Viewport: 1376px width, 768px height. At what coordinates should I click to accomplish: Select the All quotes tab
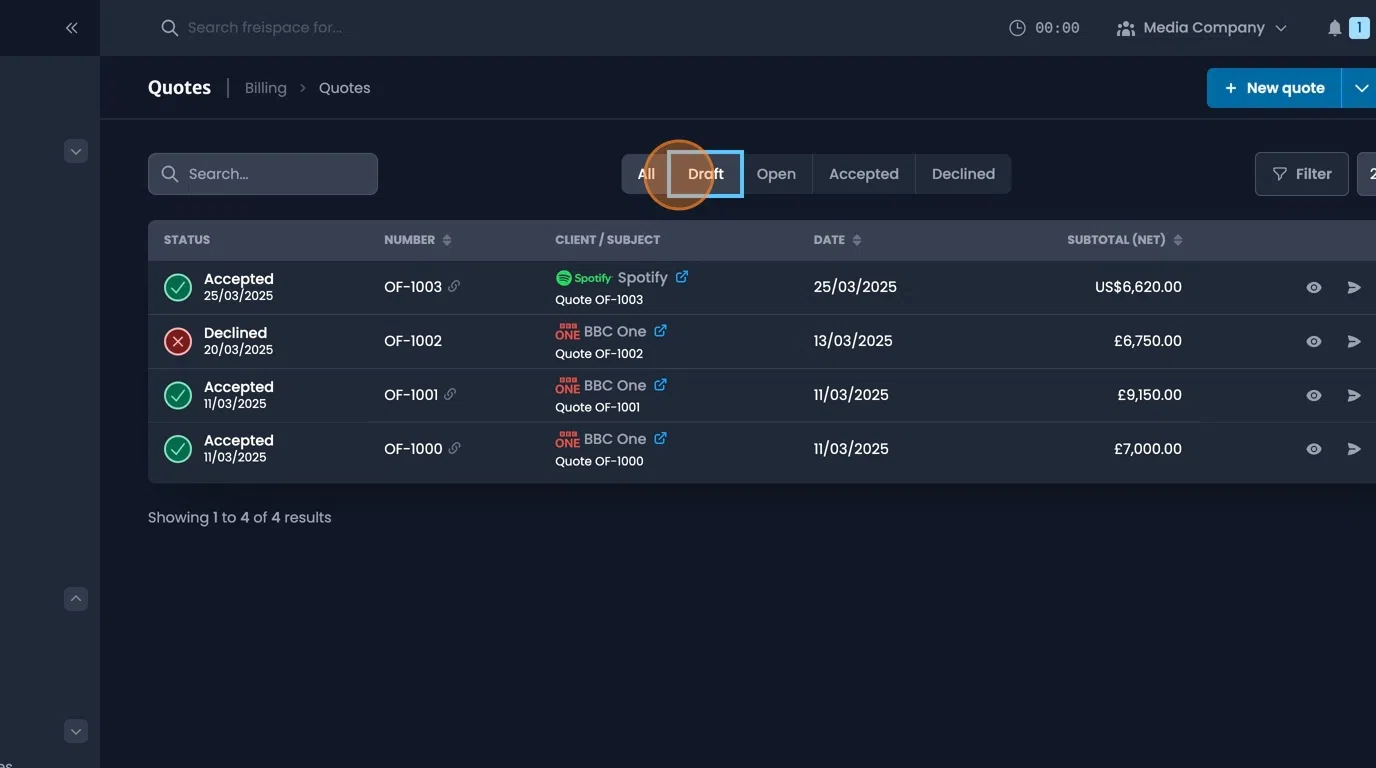(646, 173)
